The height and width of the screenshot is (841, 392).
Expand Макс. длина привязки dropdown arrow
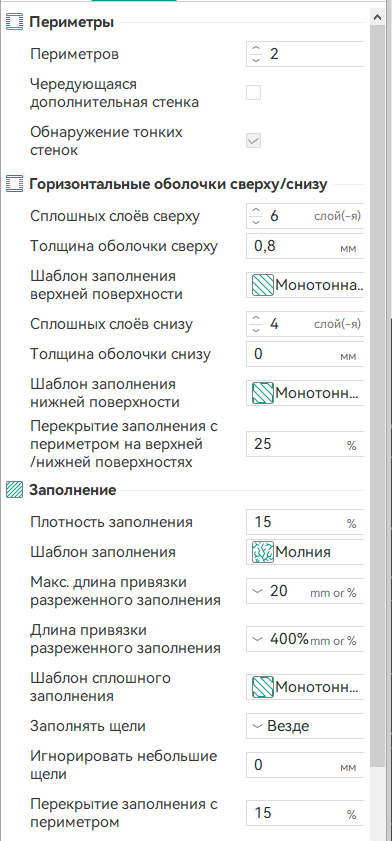pyautogui.click(x=257, y=591)
